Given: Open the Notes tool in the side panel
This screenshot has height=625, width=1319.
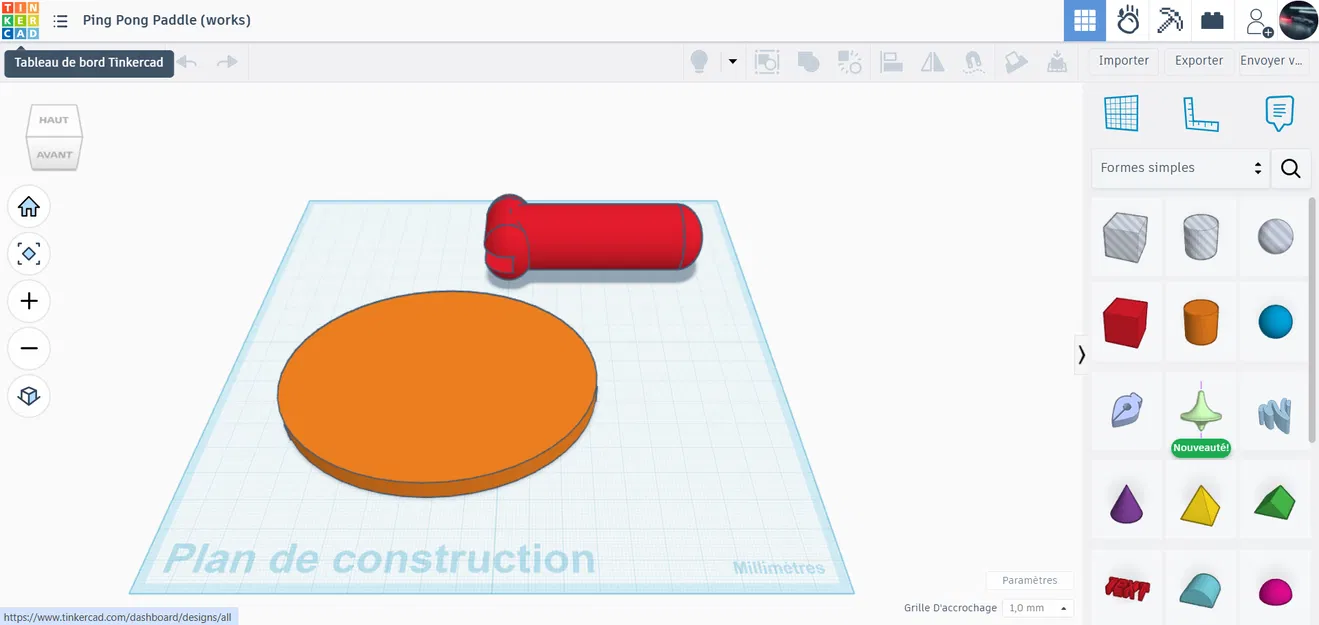Looking at the screenshot, I should pos(1279,113).
